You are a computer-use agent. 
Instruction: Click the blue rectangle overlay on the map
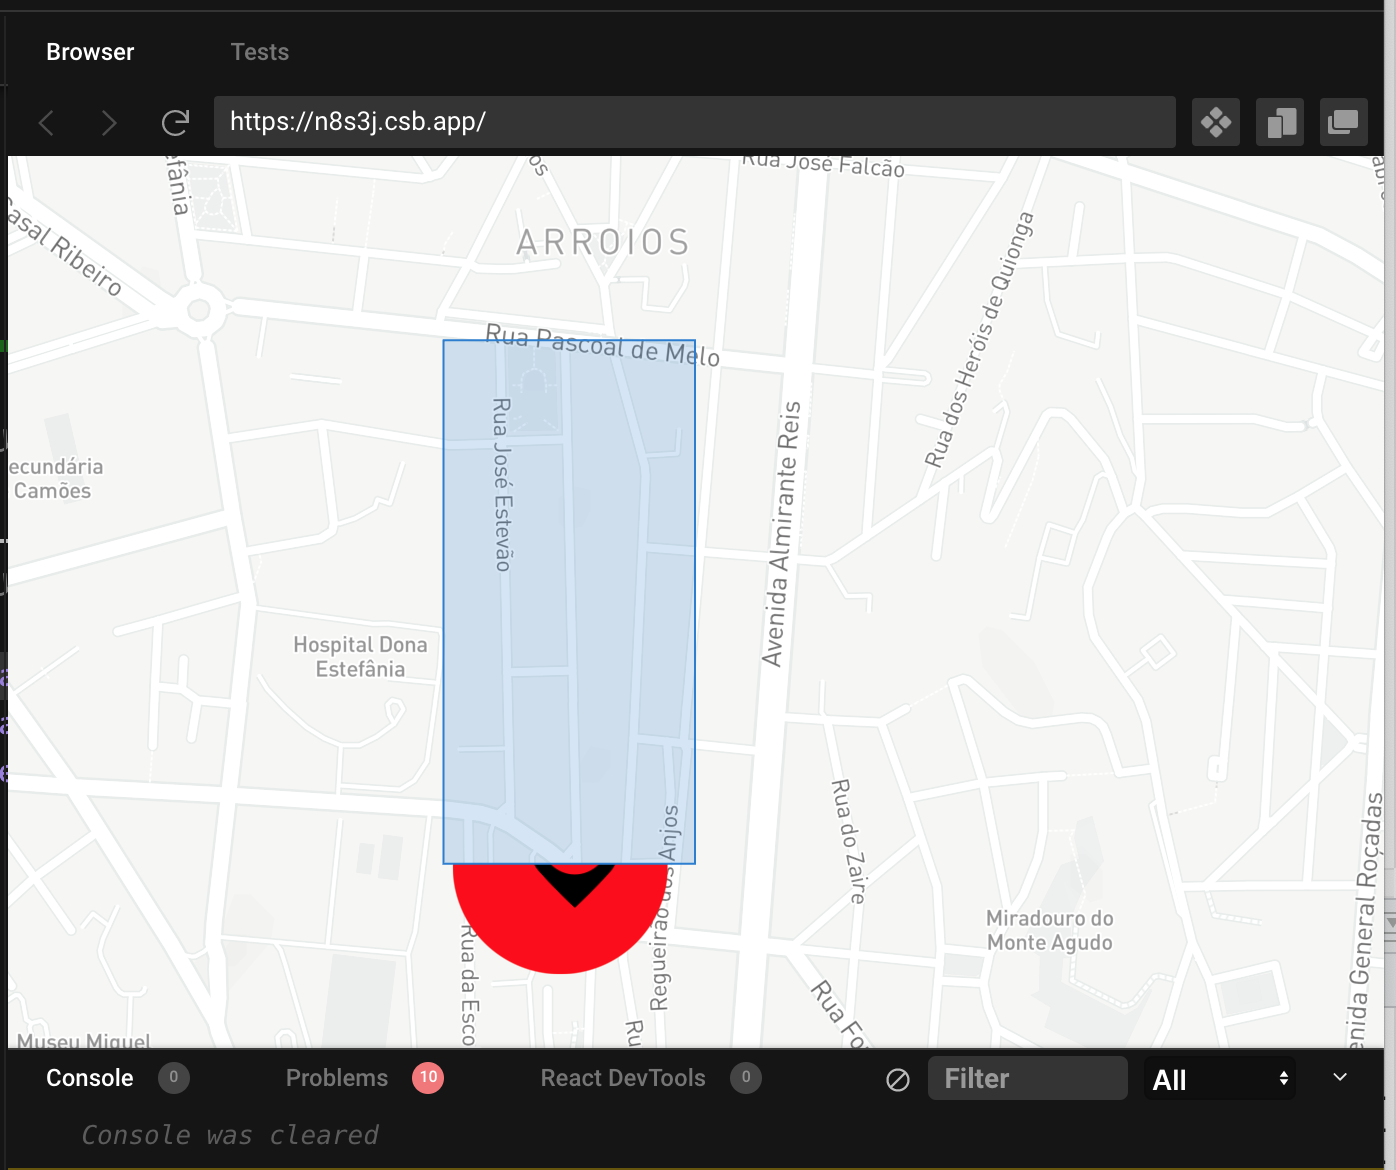[x=568, y=600]
